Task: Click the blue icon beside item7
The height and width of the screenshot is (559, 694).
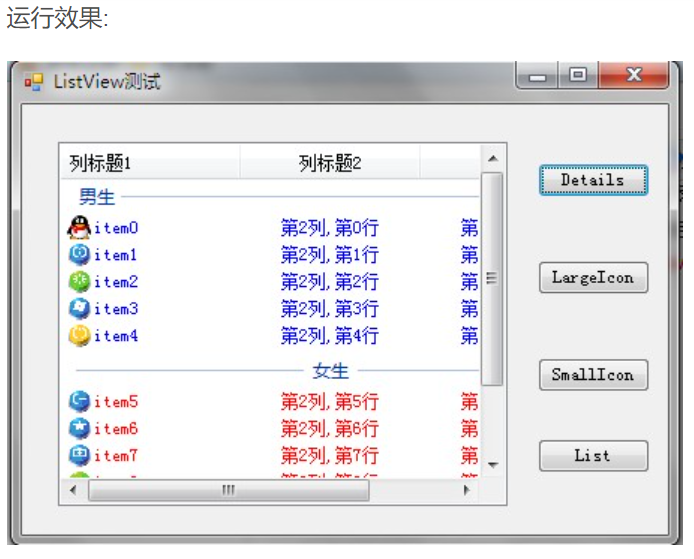Action: point(79,455)
